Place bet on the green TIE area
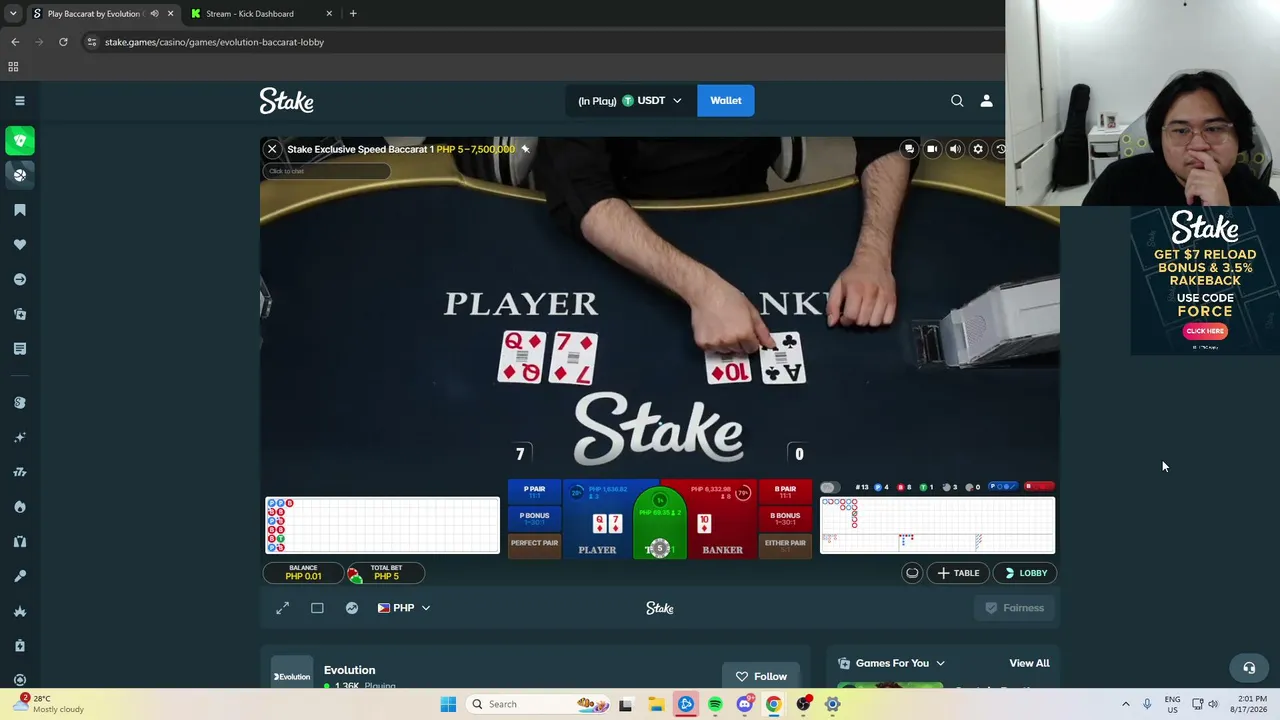Viewport: 1280px width, 720px height. (x=659, y=522)
